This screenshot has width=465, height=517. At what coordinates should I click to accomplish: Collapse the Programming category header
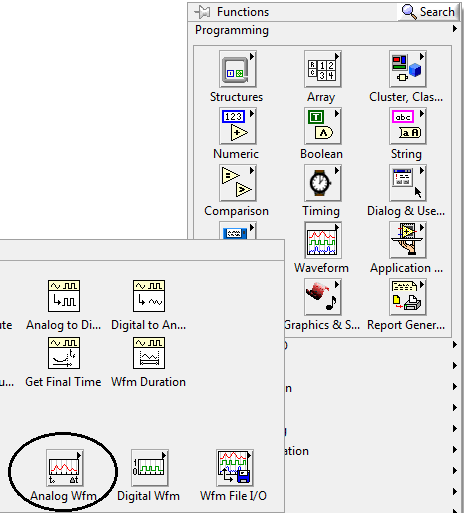click(232, 30)
